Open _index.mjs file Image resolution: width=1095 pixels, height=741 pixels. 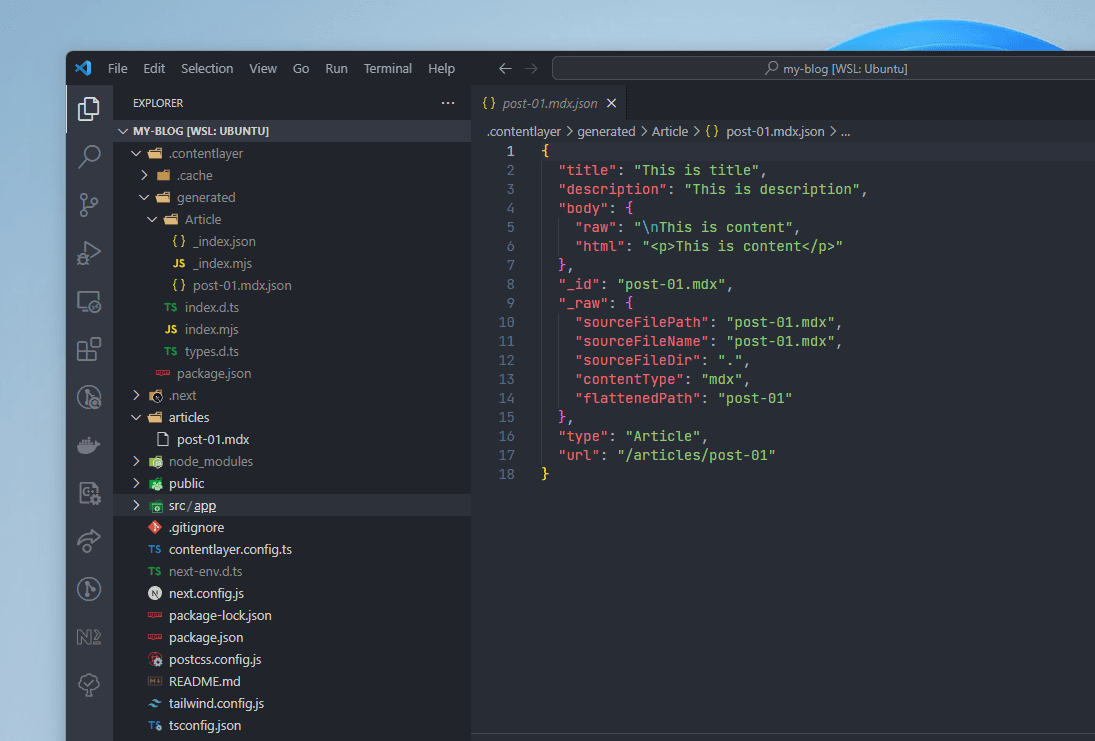point(292,263)
